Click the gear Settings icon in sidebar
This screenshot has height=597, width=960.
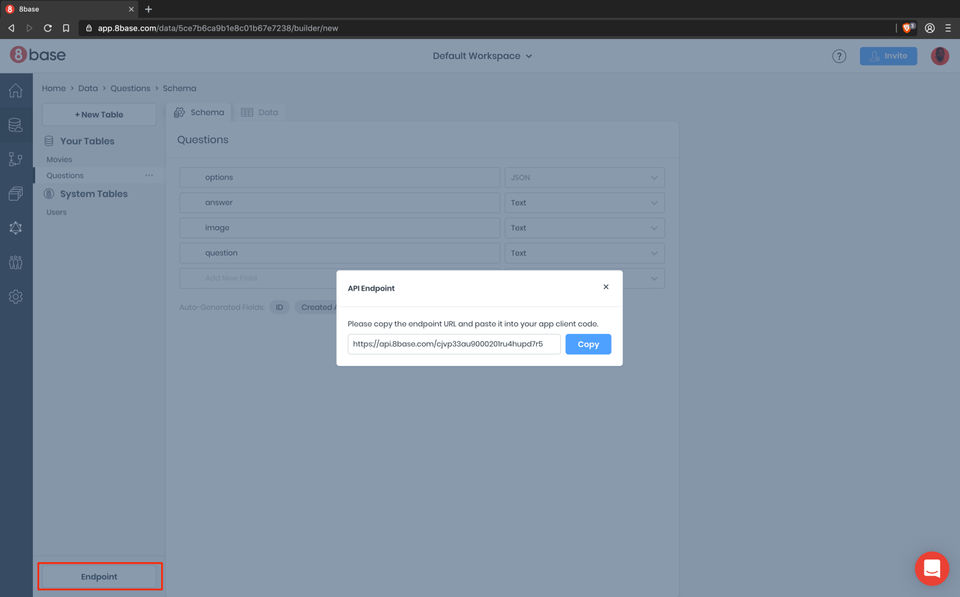pos(16,297)
